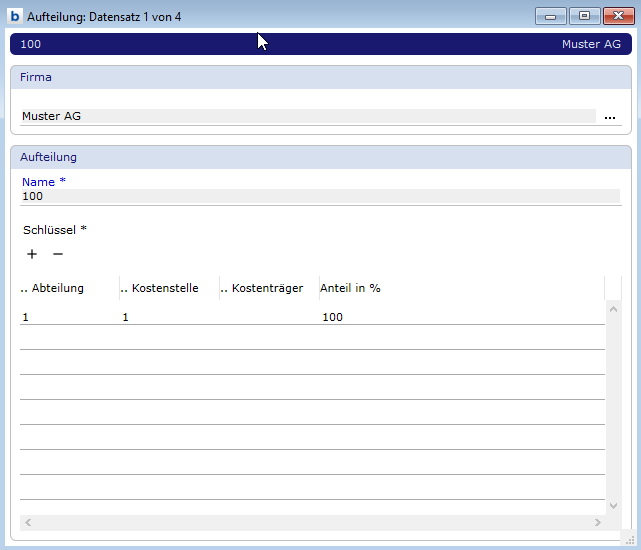The width and height of the screenshot is (641, 550).
Task: Click the Abteilung column header
Action: [58, 288]
